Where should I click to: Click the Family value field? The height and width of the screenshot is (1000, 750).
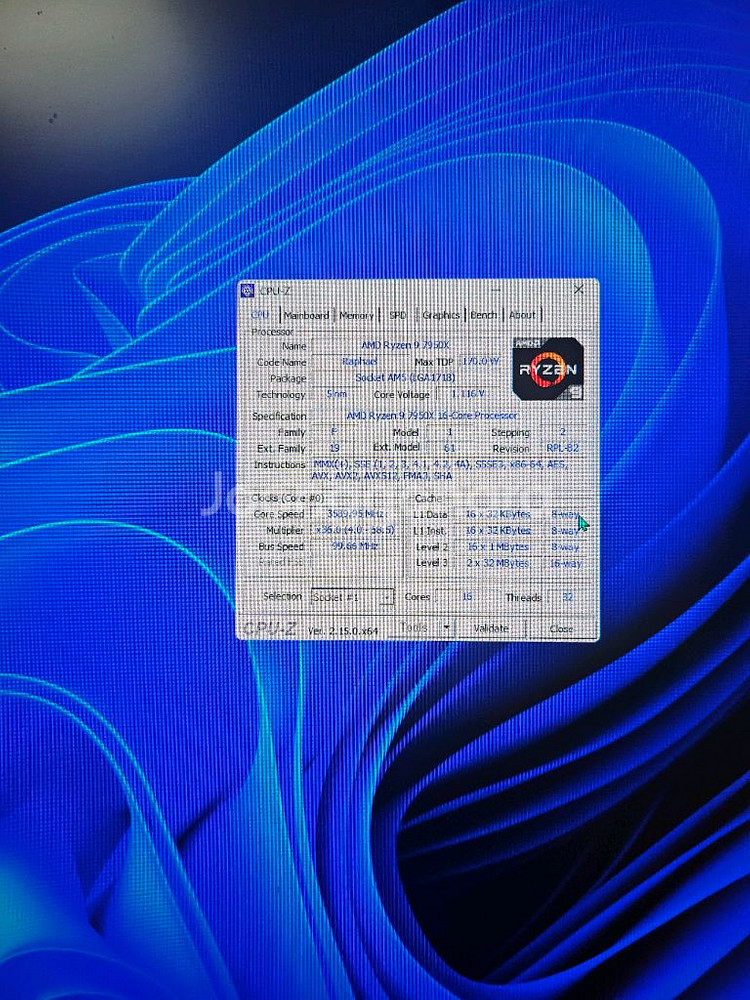[x=334, y=432]
